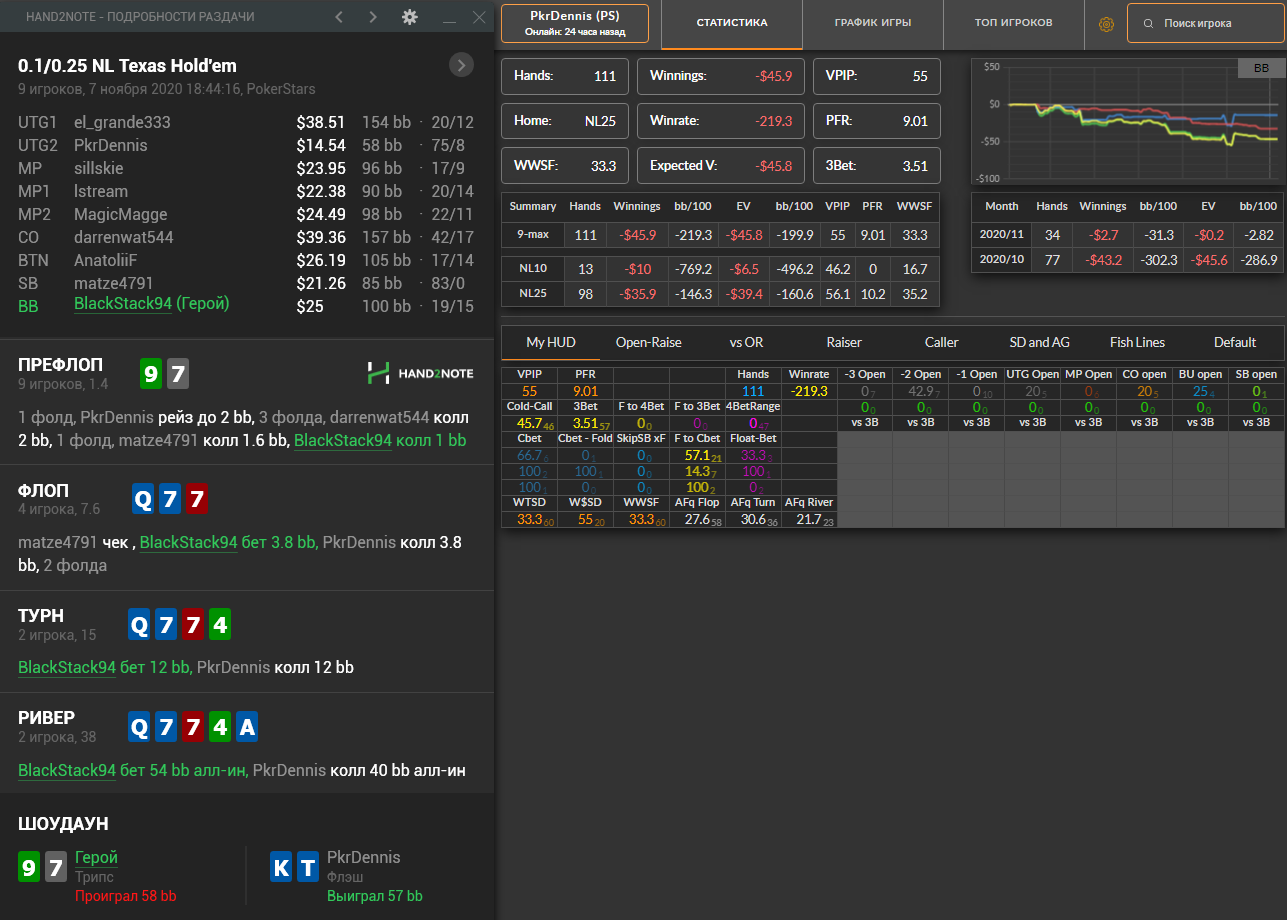This screenshot has height=920, width=1287.
Task: Click BlackStack94 link in river actions
Action: coord(67,771)
